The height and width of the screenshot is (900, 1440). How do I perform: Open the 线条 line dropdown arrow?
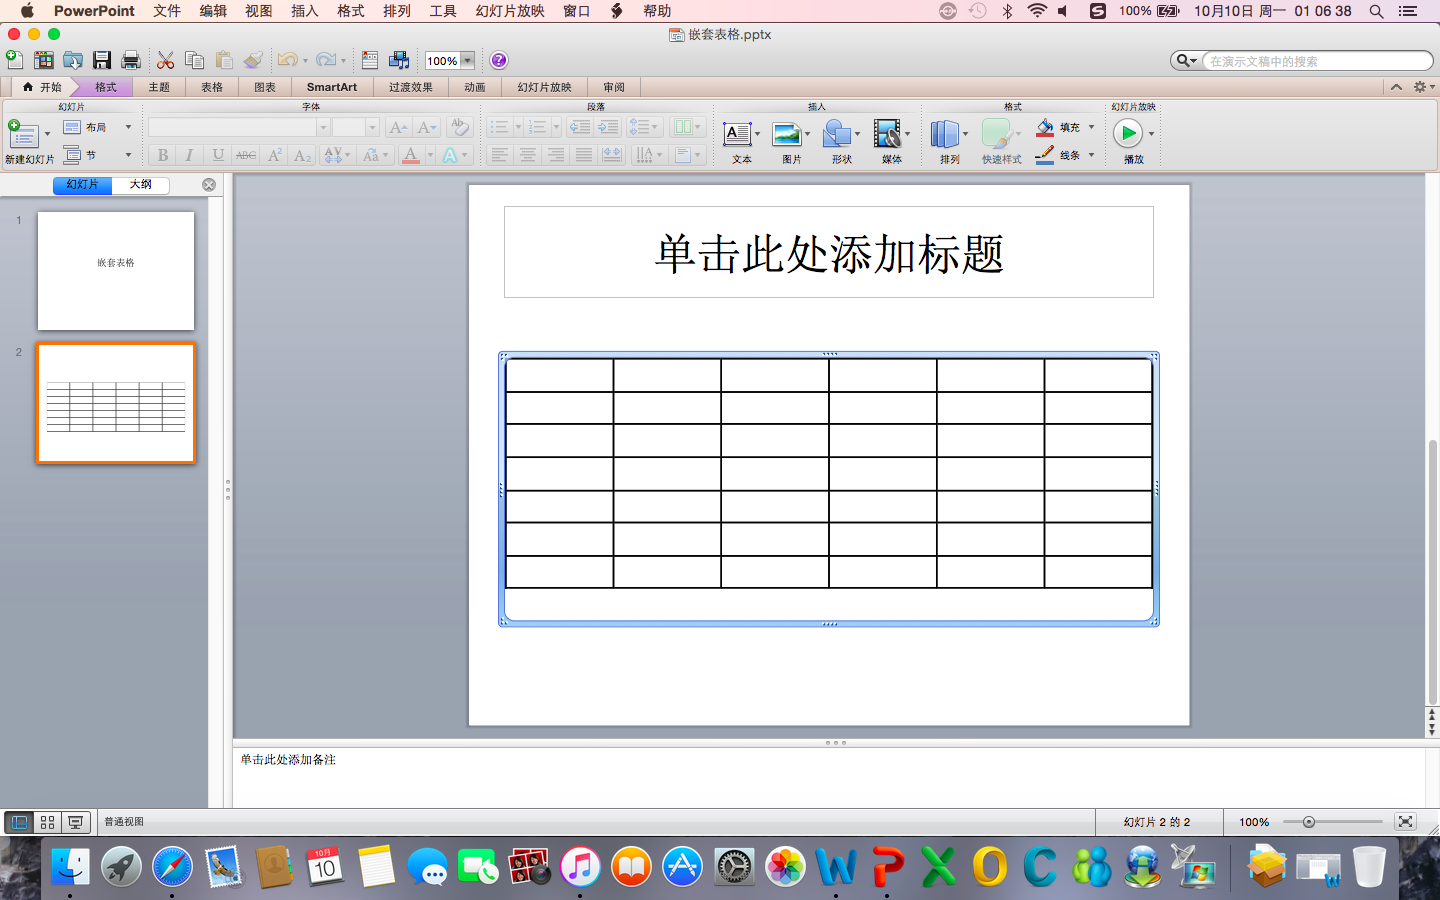1091,155
